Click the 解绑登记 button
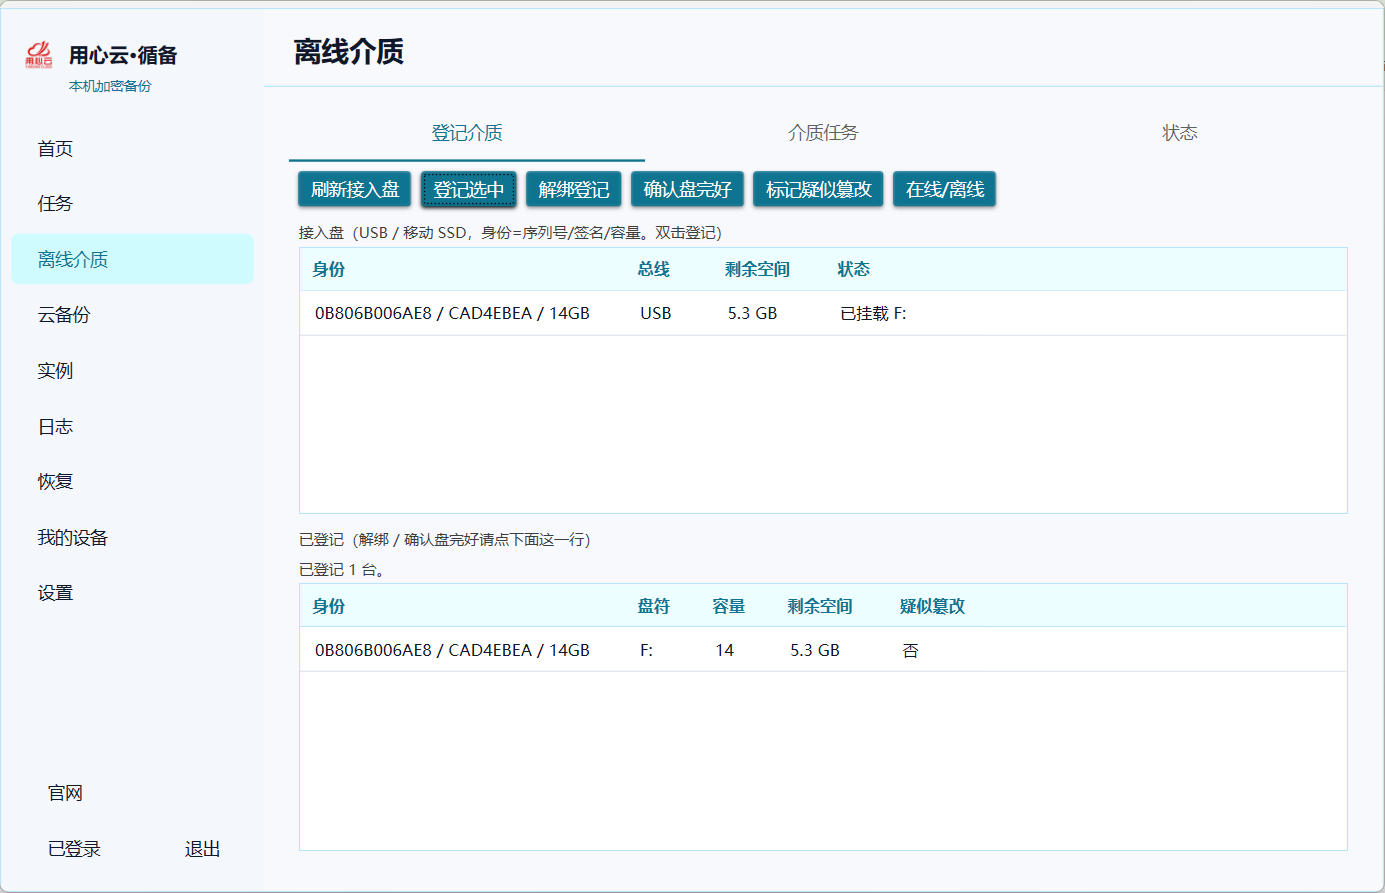Image resolution: width=1385 pixels, height=893 pixels. coord(574,189)
